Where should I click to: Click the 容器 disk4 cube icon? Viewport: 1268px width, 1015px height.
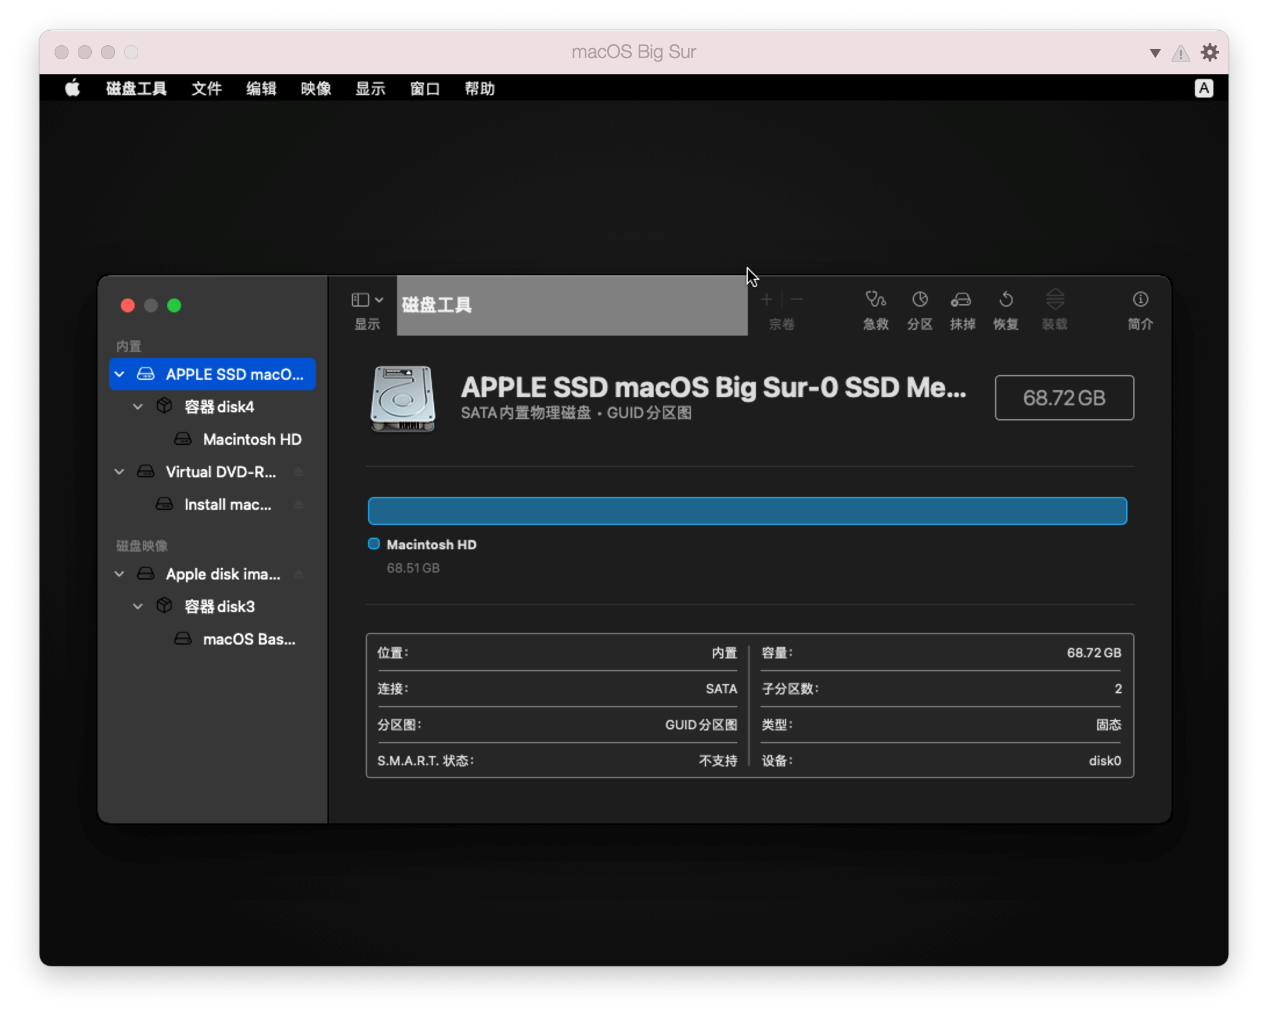pyautogui.click(x=164, y=406)
